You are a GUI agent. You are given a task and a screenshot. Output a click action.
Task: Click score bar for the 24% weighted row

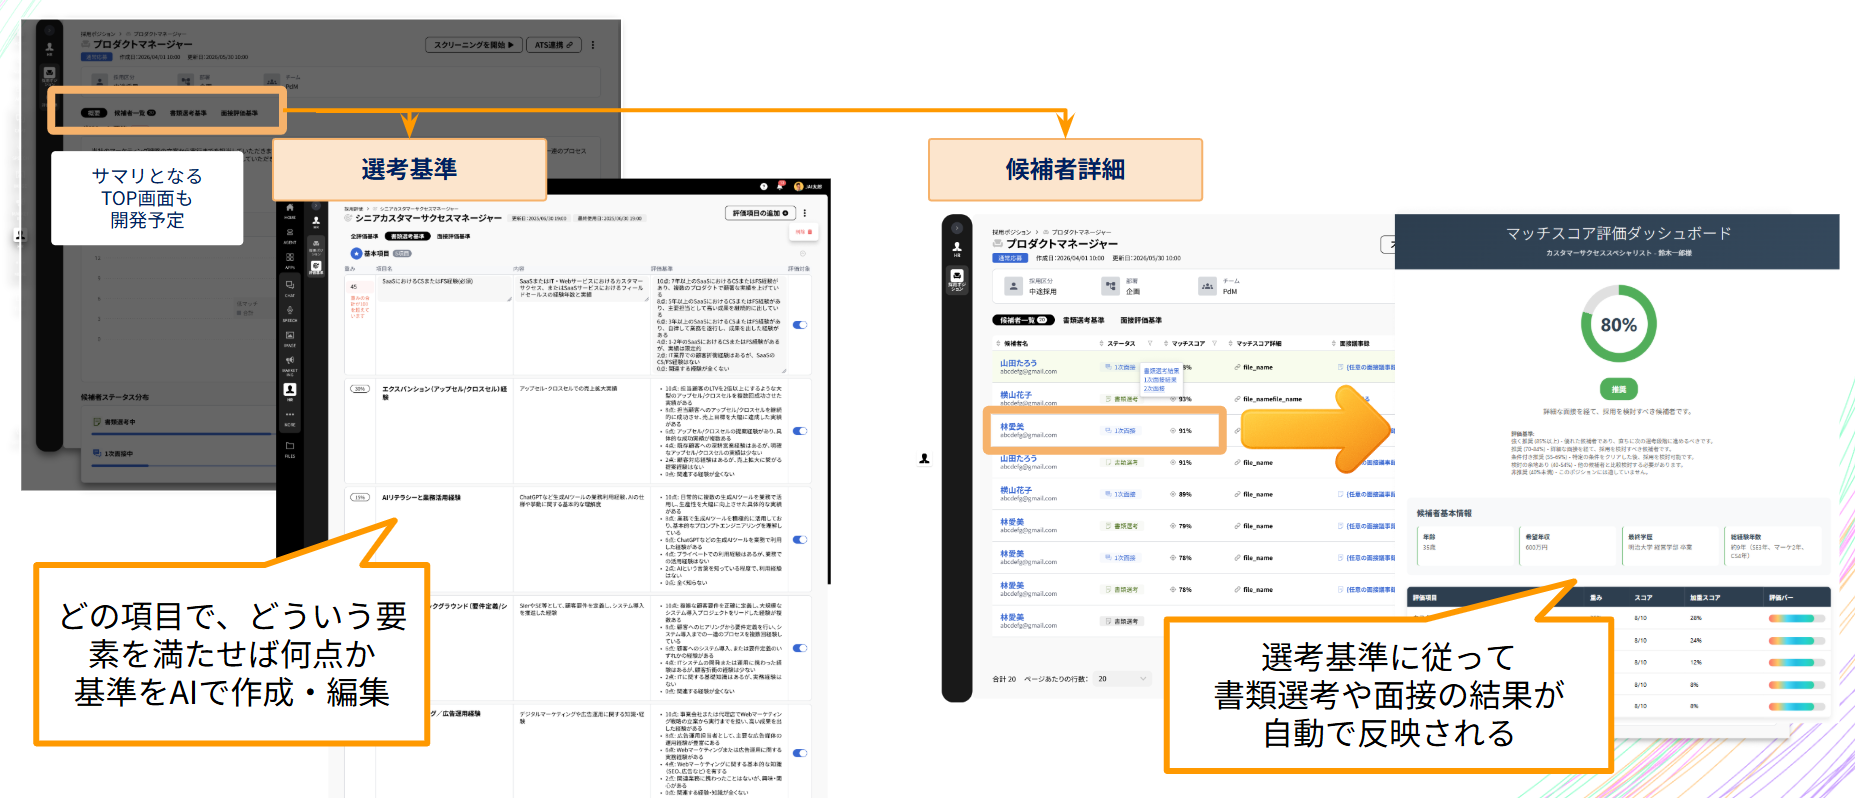1797,641
